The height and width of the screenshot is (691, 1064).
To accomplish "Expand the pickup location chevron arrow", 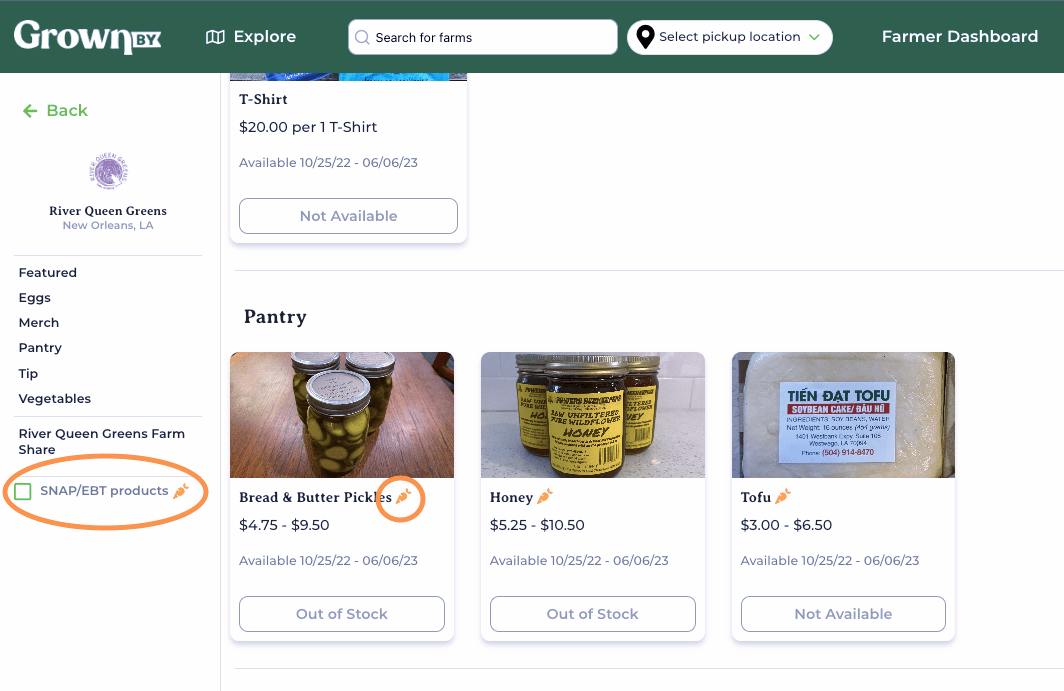I will click(813, 37).
